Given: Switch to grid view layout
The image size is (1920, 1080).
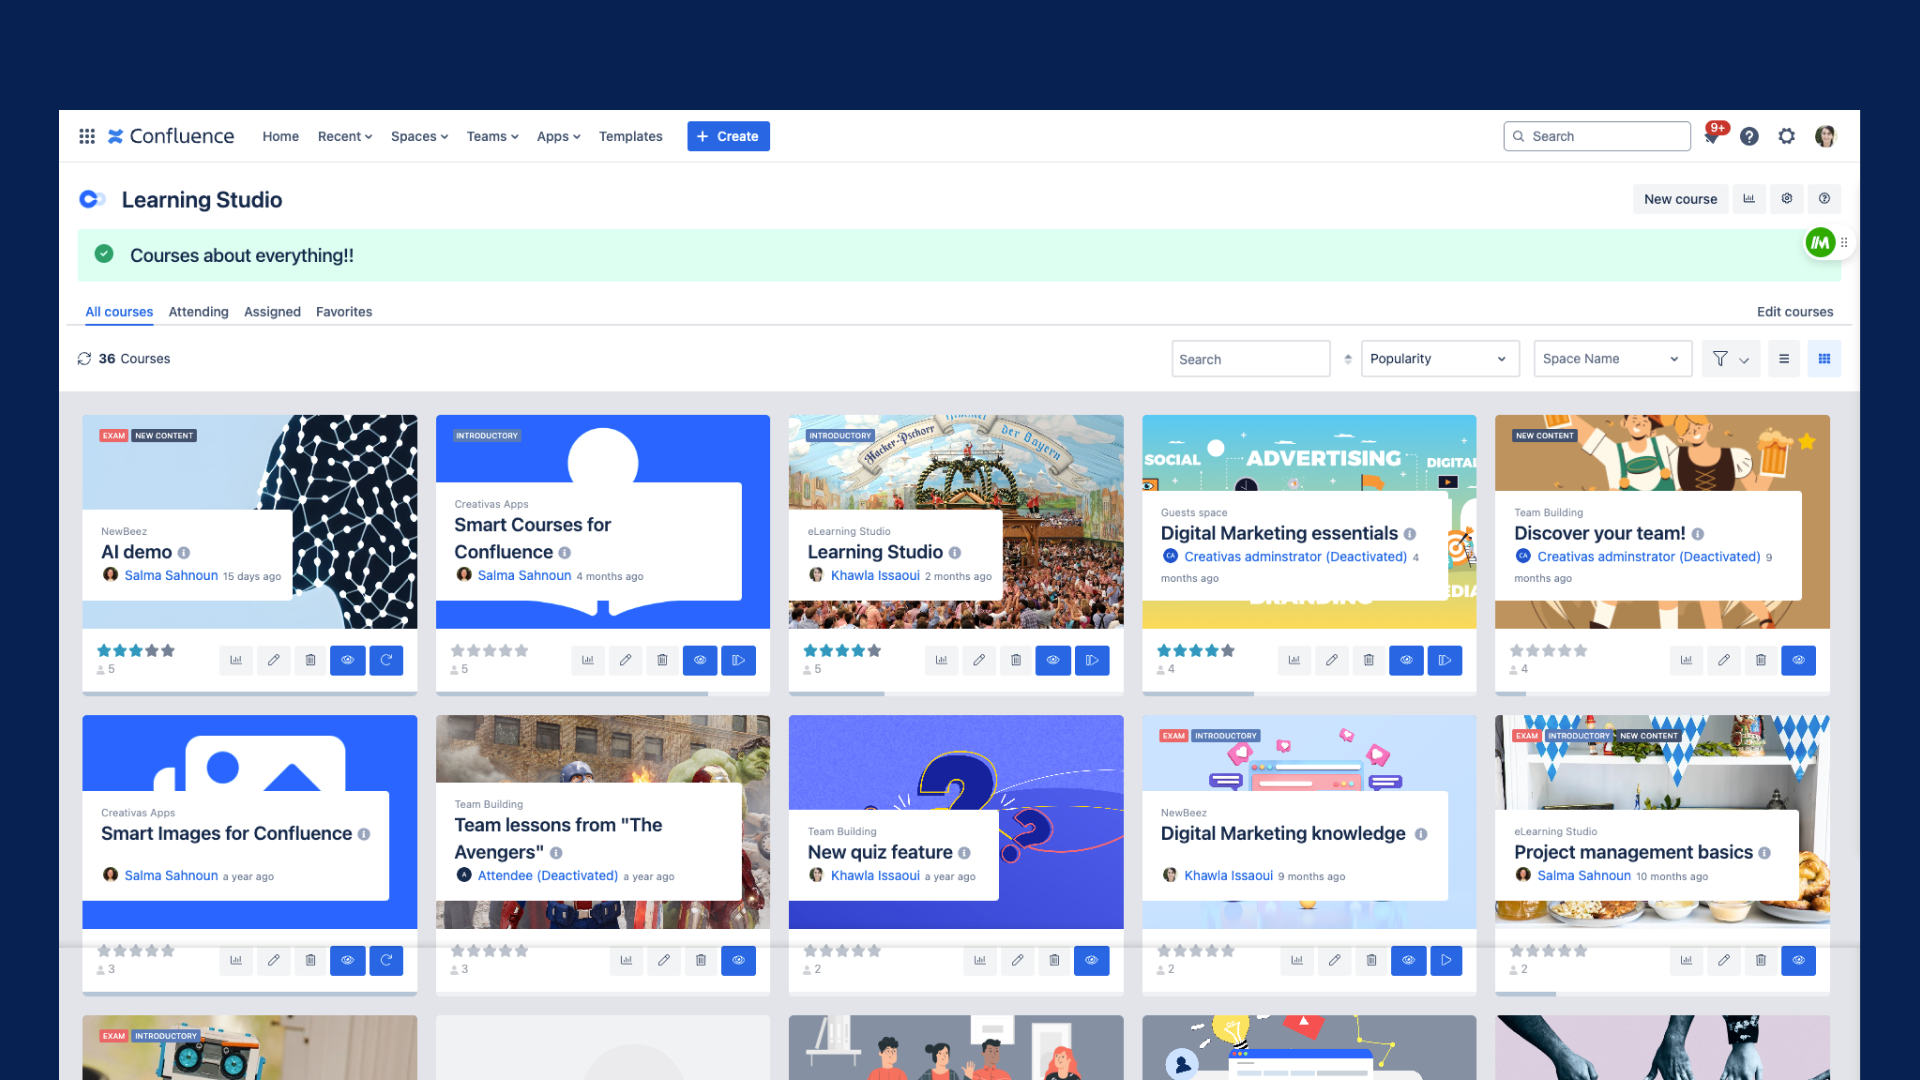Looking at the screenshot, I should point(1824,359).
